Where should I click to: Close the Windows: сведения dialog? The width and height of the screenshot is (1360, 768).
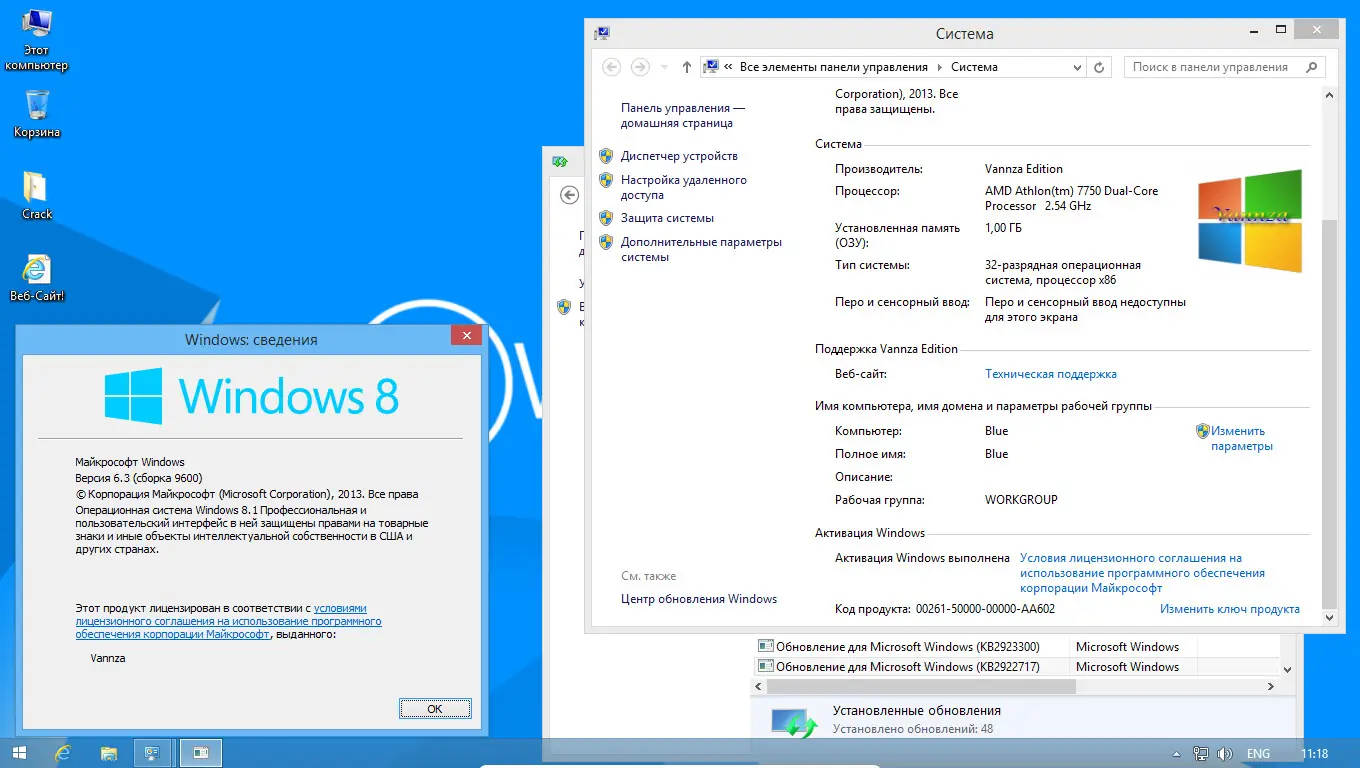[x=466, y=336]
